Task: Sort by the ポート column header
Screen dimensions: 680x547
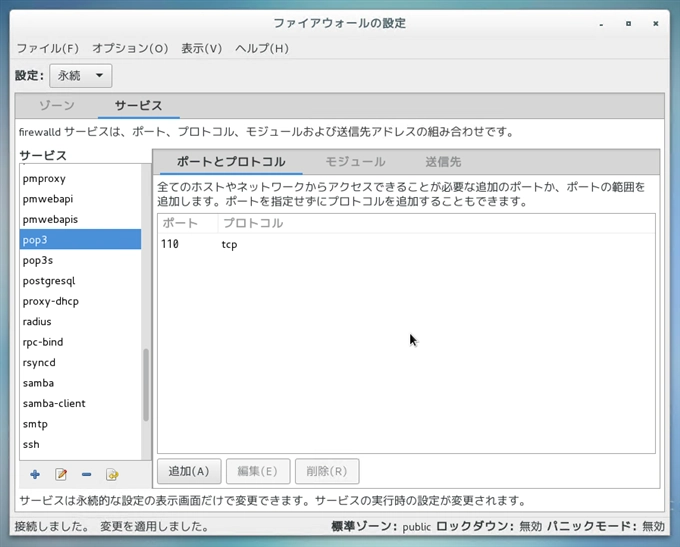Action: tap(188, 223)
